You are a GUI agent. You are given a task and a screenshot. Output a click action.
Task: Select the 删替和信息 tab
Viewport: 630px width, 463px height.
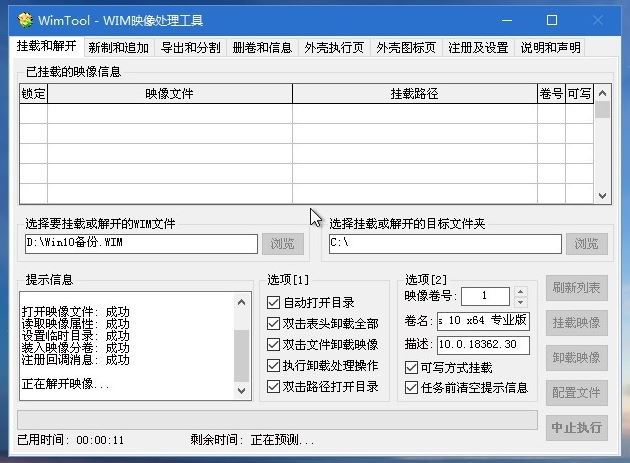262,48
